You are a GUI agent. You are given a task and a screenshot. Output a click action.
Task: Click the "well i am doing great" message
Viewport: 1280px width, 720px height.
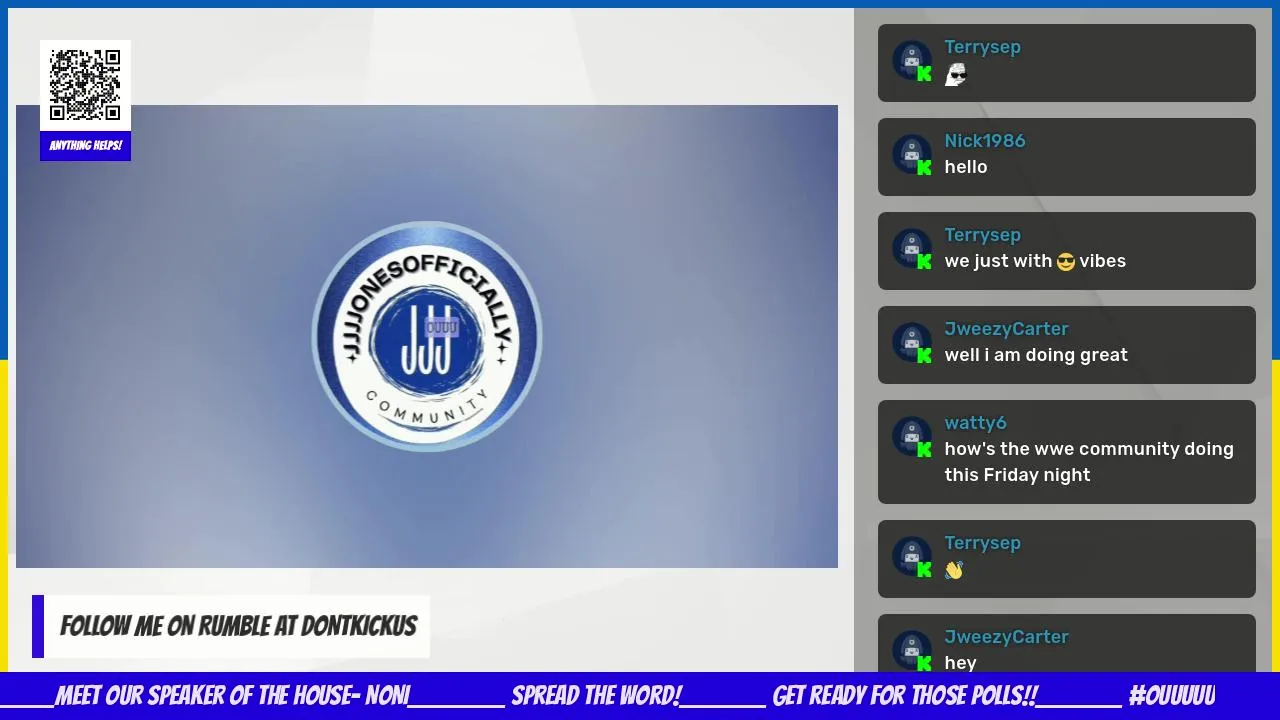coord(1036,355)
